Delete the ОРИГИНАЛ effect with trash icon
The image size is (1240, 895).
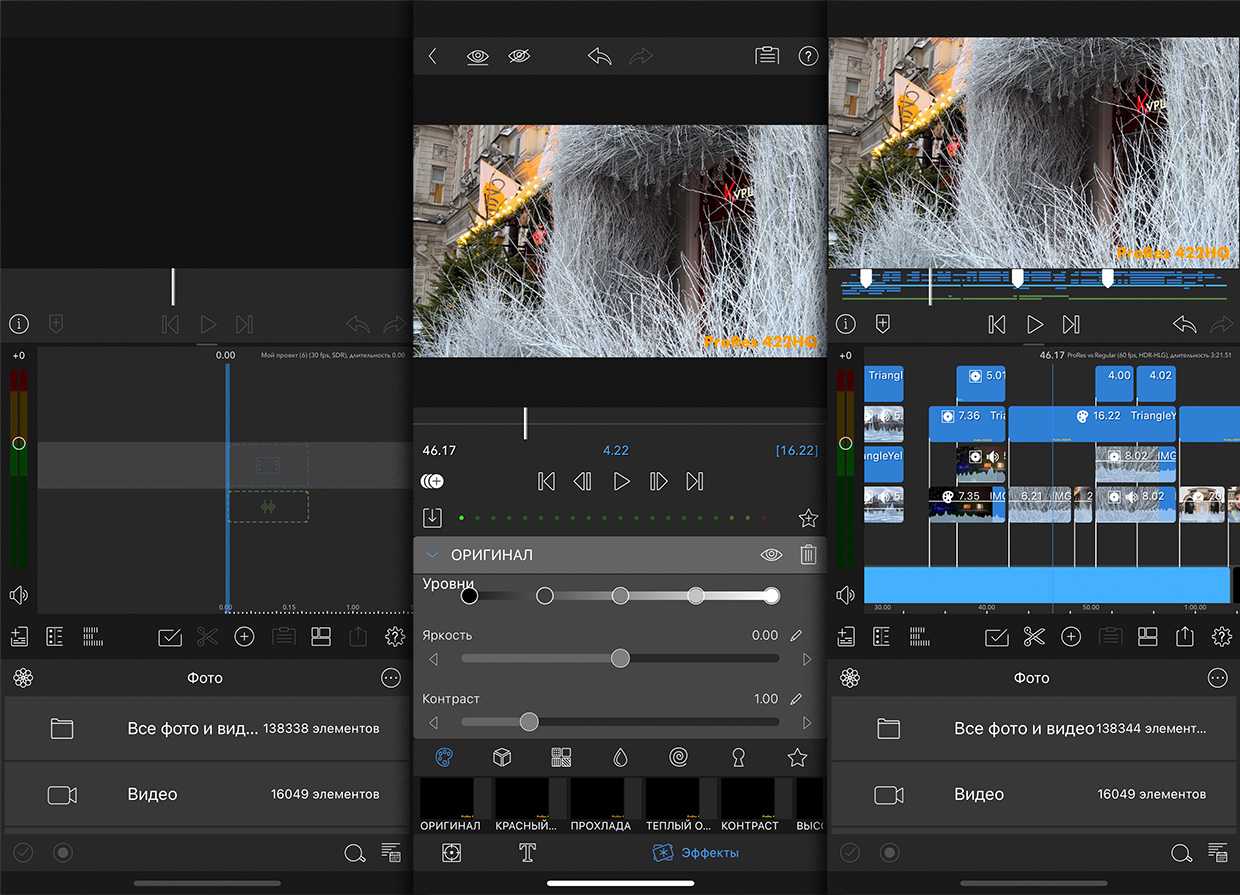coord(808,555)
